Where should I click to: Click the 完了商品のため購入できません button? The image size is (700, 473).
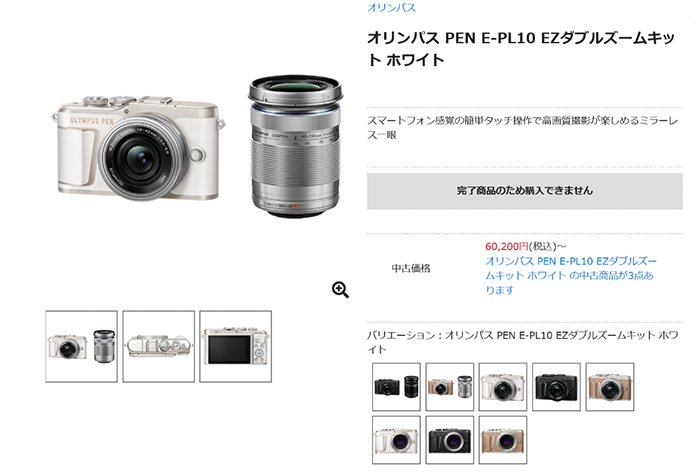point(525,191)
